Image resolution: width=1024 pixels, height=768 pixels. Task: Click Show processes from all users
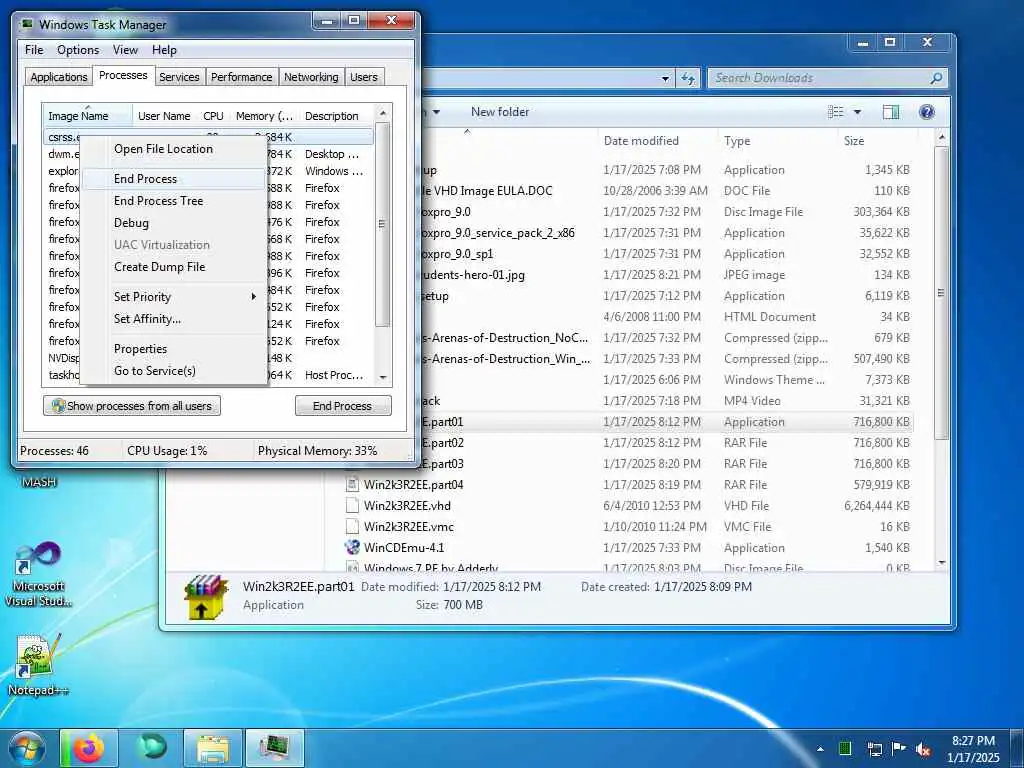(x=132, y=406)
